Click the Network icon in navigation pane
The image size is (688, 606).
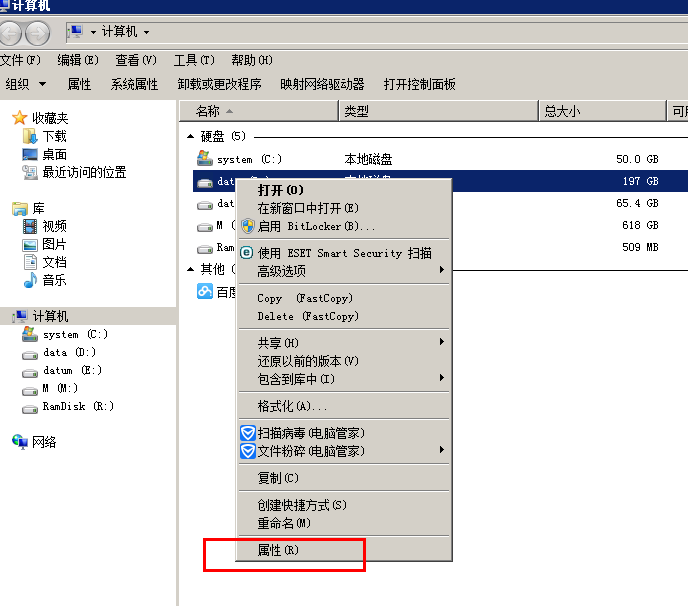pyautogui.click(x=20, y=442)
